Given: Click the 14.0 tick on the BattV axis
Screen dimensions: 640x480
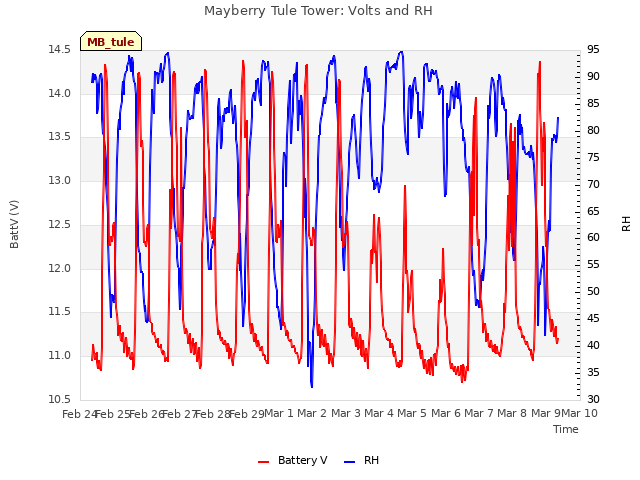Looking at the screenshot, I should coord(59,93).
